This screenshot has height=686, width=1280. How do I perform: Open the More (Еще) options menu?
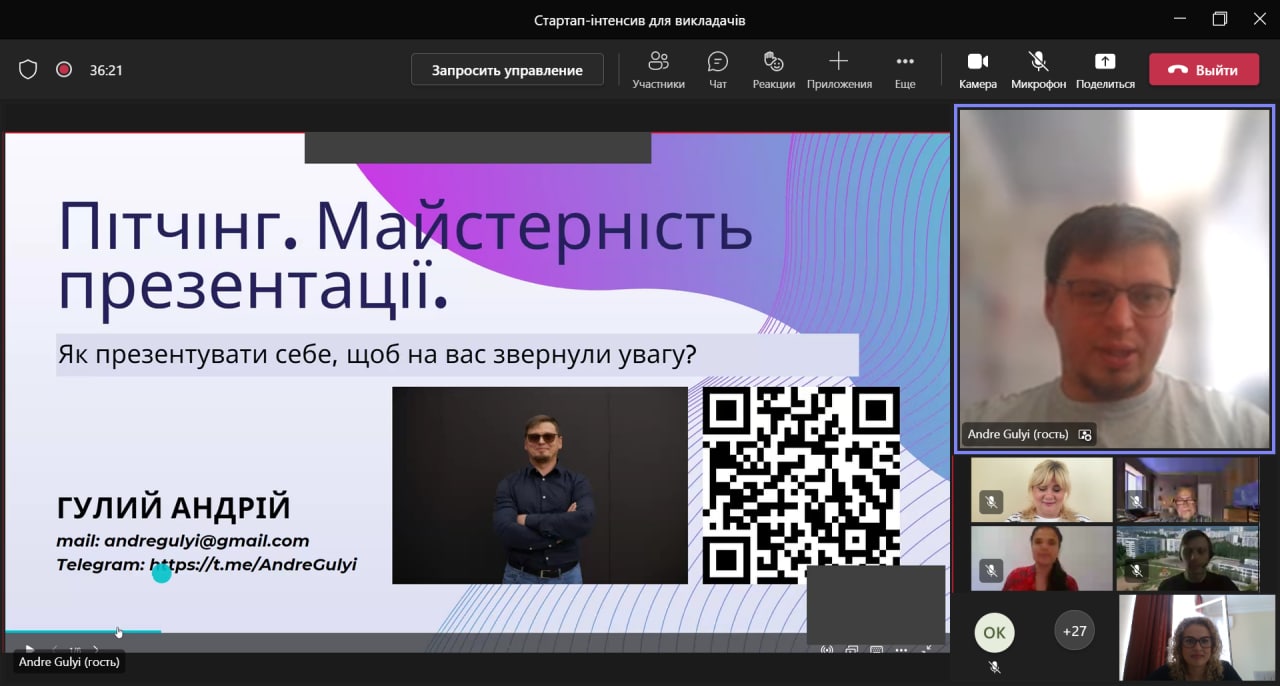(905, 70)
